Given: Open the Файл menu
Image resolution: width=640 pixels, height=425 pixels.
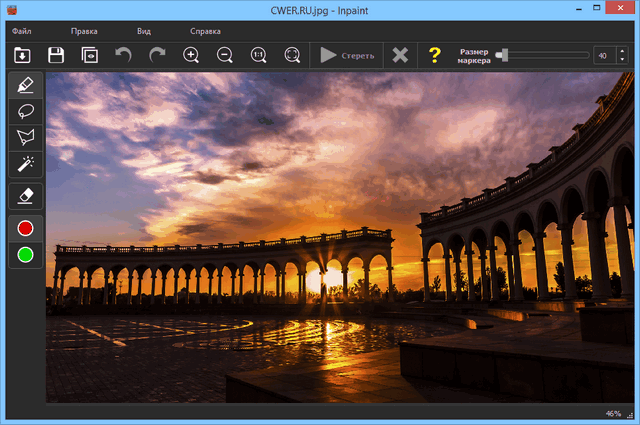Looking at the screenshot, I should click(22, 31).
